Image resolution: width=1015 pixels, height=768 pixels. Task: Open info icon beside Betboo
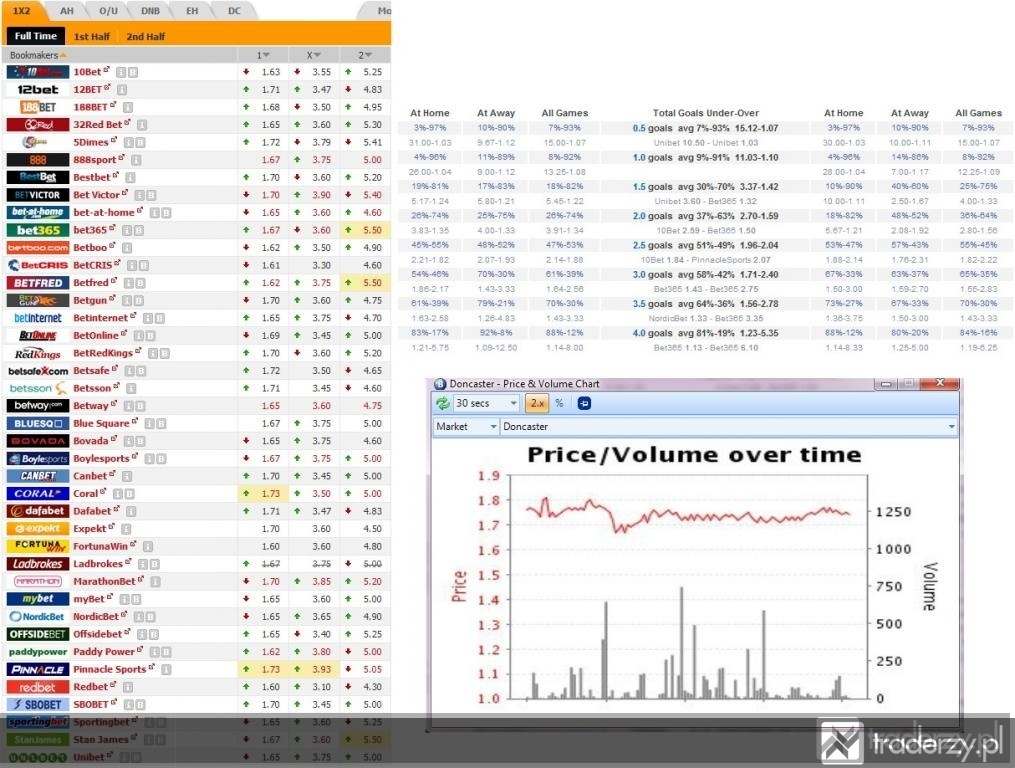point(127,247)
